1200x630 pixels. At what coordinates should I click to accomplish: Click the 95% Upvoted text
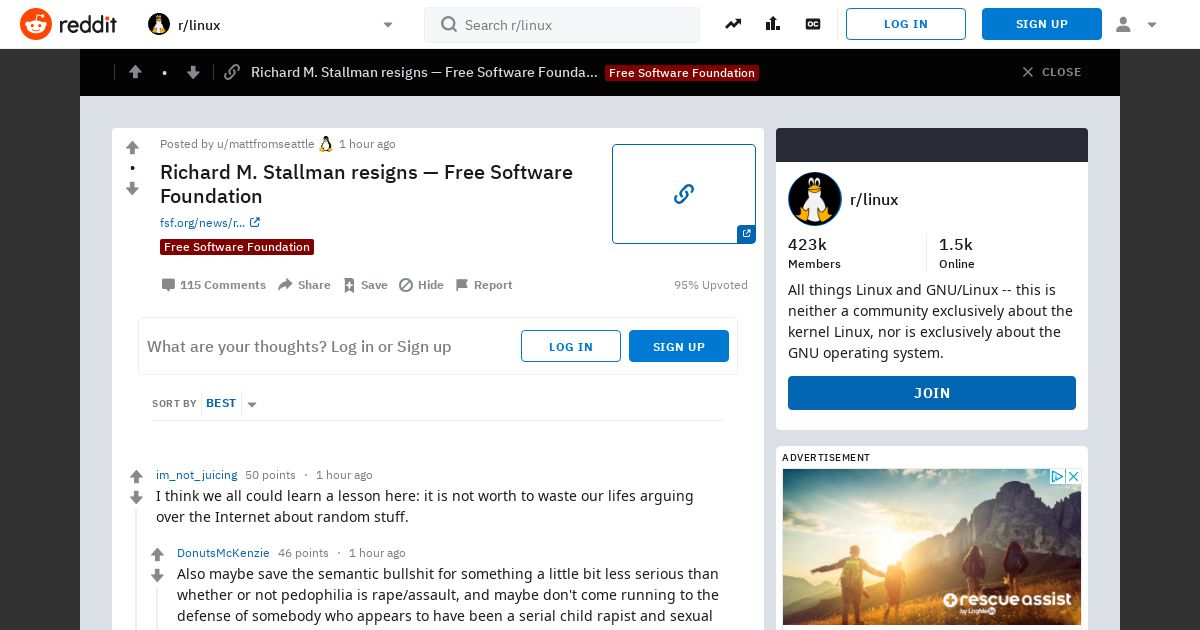[711, 285]
